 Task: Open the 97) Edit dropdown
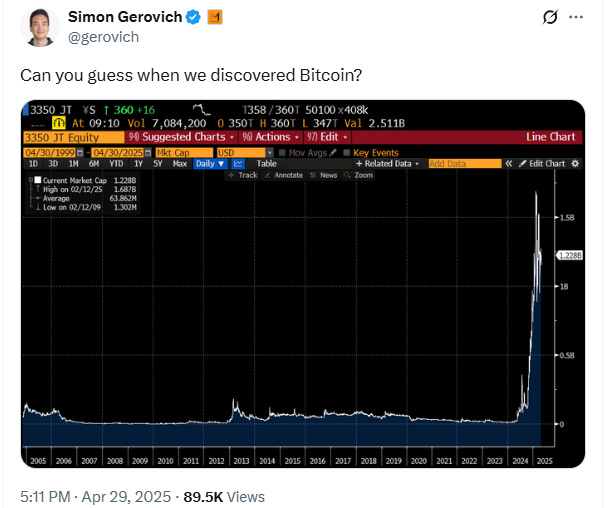click(x=327, y=137)
